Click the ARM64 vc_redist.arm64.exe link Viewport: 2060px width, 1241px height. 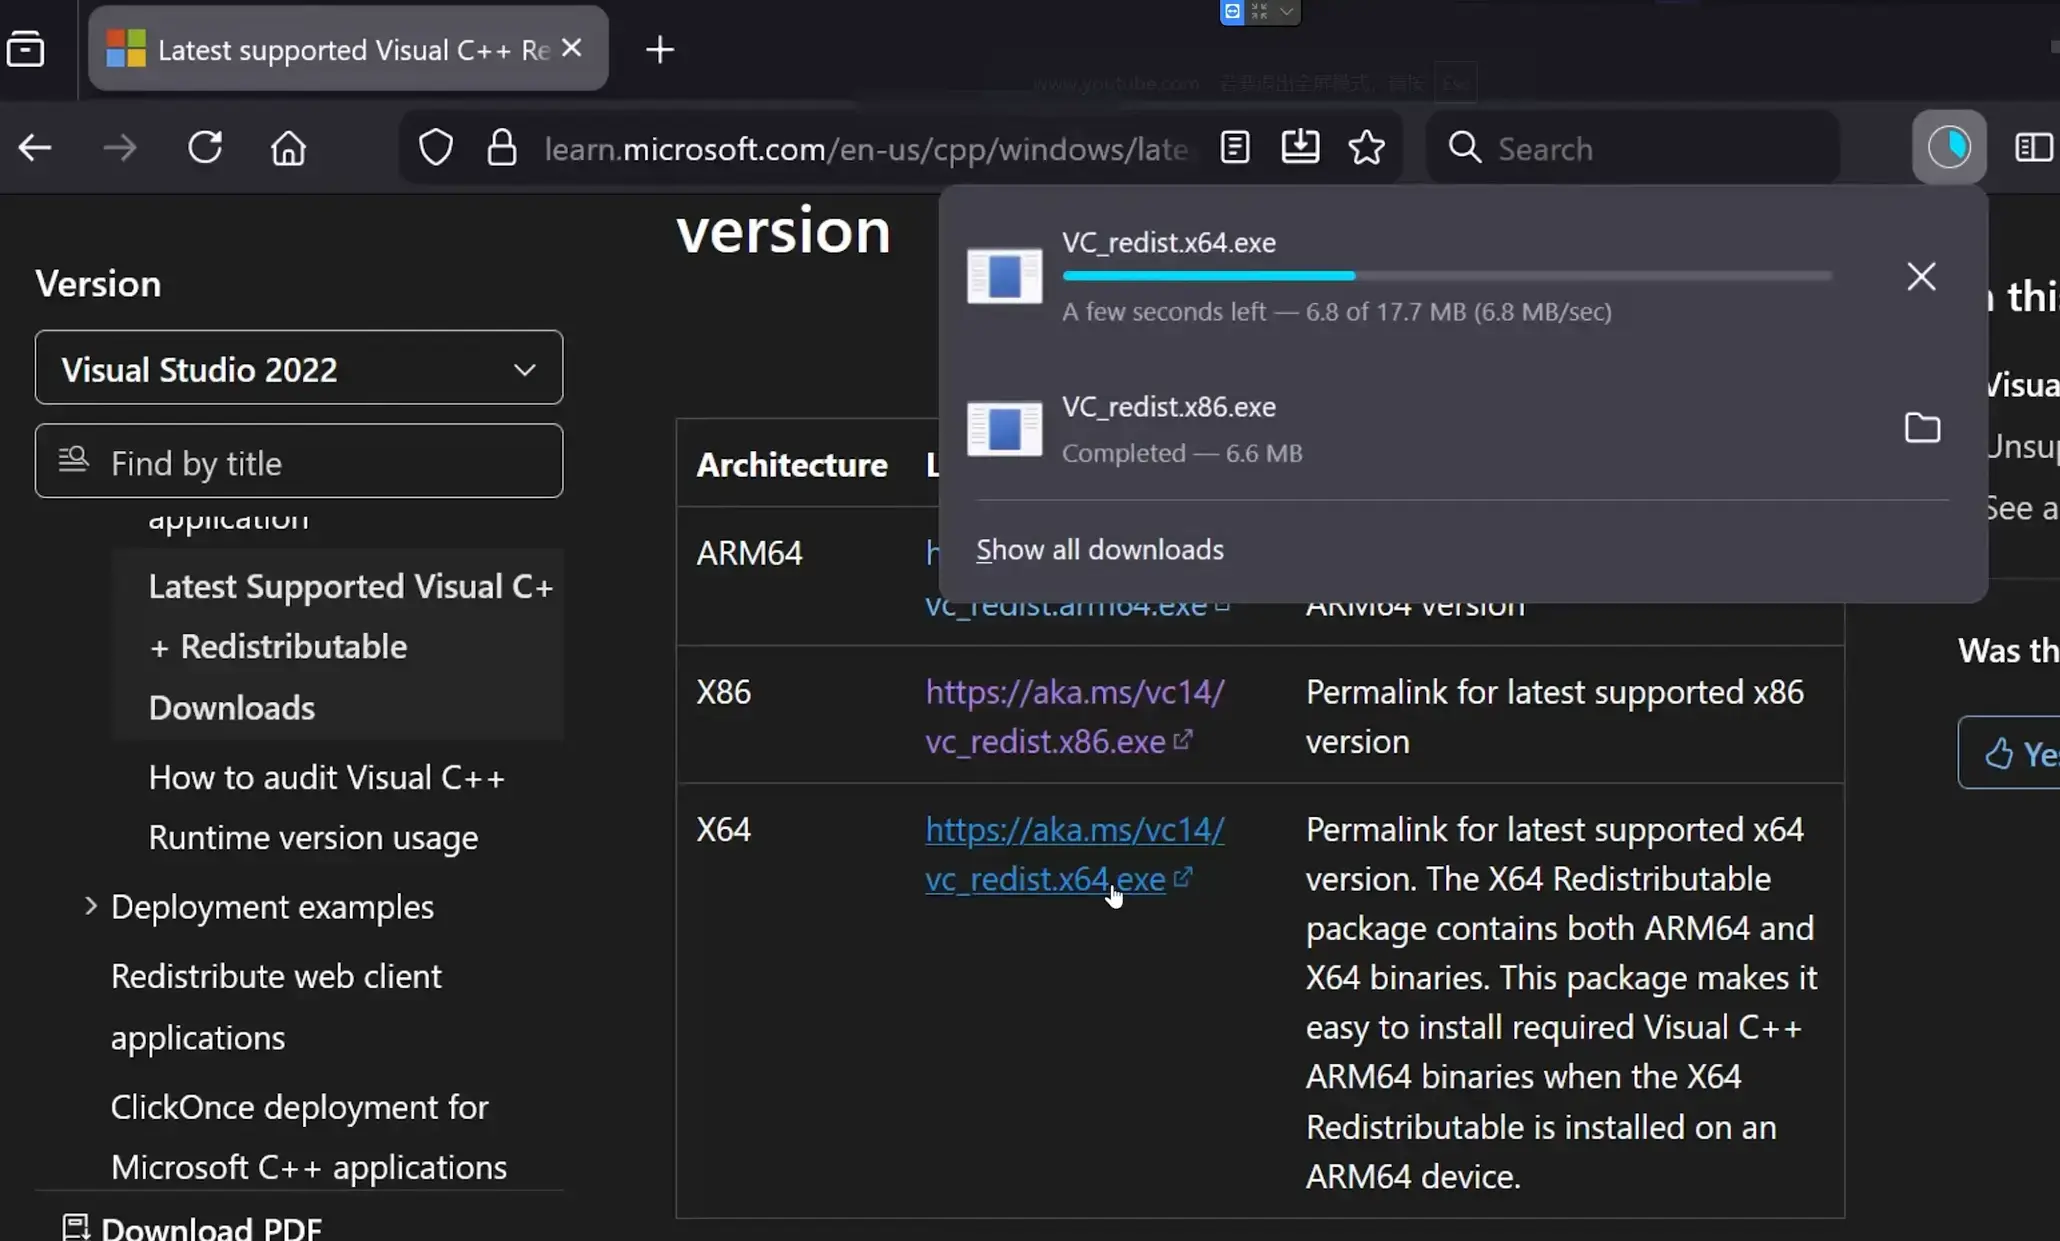pyautogui.click(x=1076, y=607)
